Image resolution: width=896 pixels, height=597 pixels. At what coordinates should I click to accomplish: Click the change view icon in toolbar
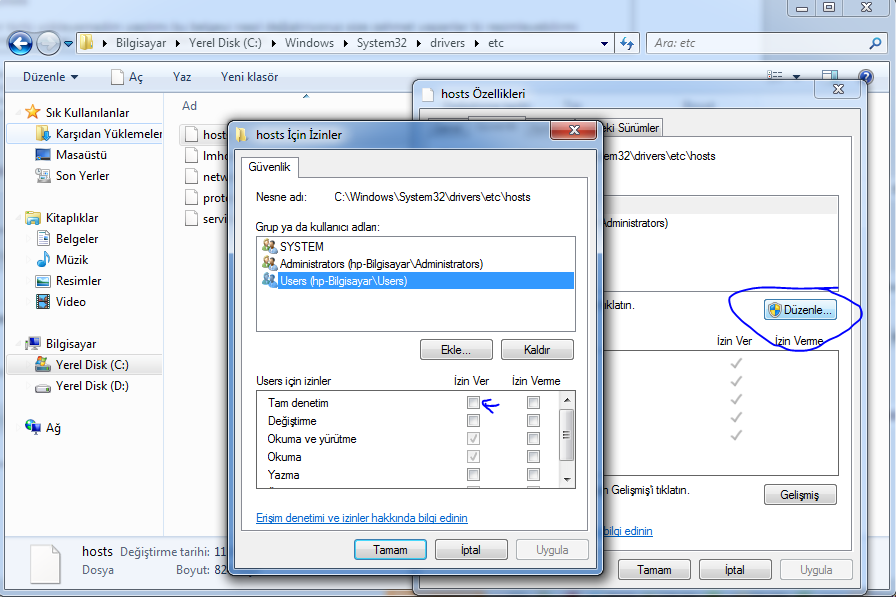[x=774, y=75]
